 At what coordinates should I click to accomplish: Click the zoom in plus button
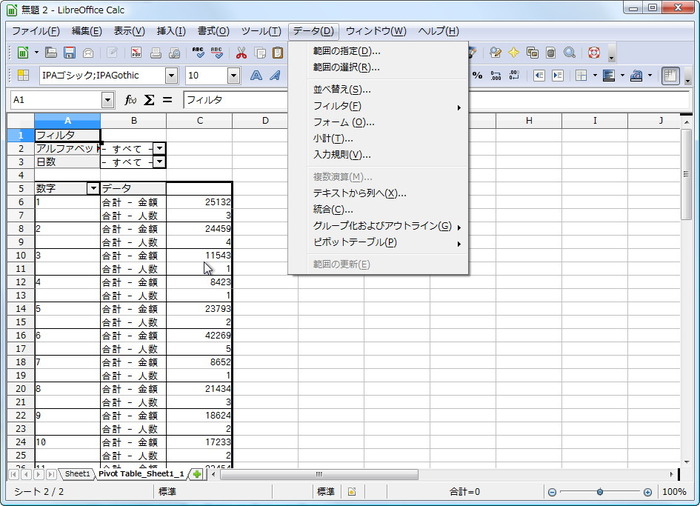tap(647, 492)
